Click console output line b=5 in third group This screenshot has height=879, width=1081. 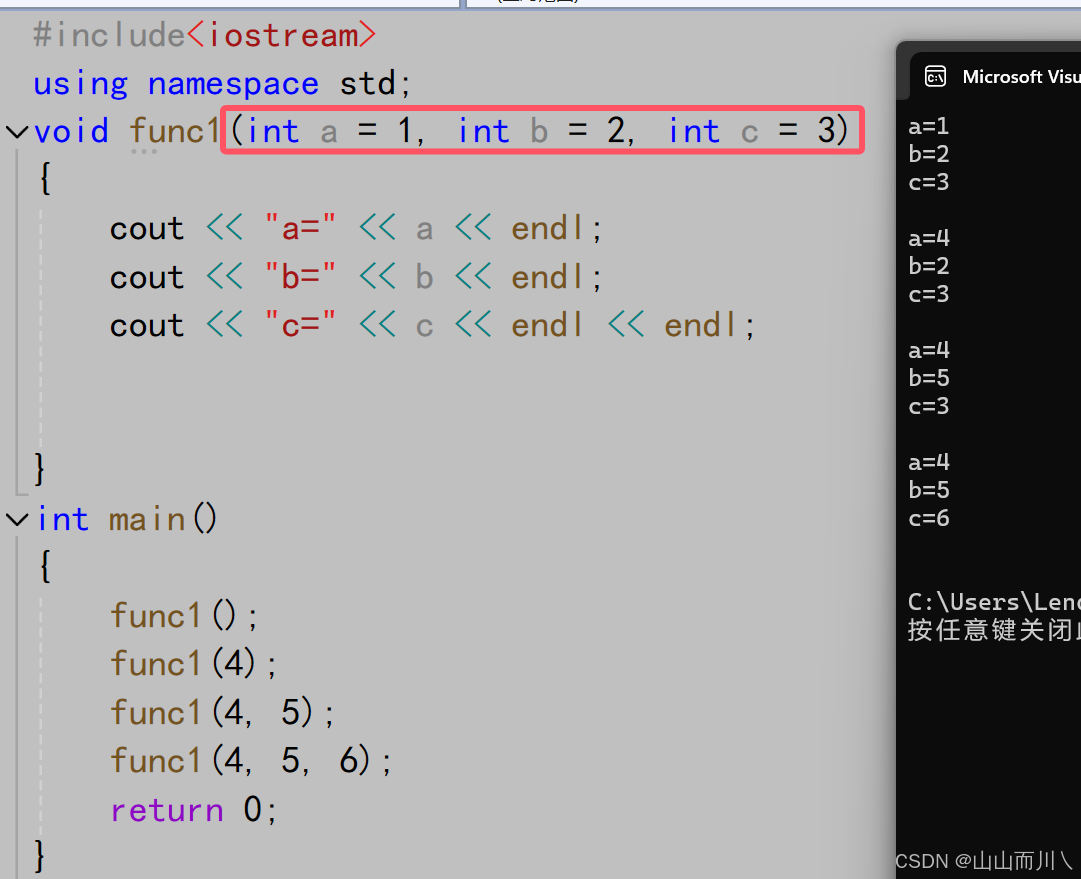tap(929, 378)
